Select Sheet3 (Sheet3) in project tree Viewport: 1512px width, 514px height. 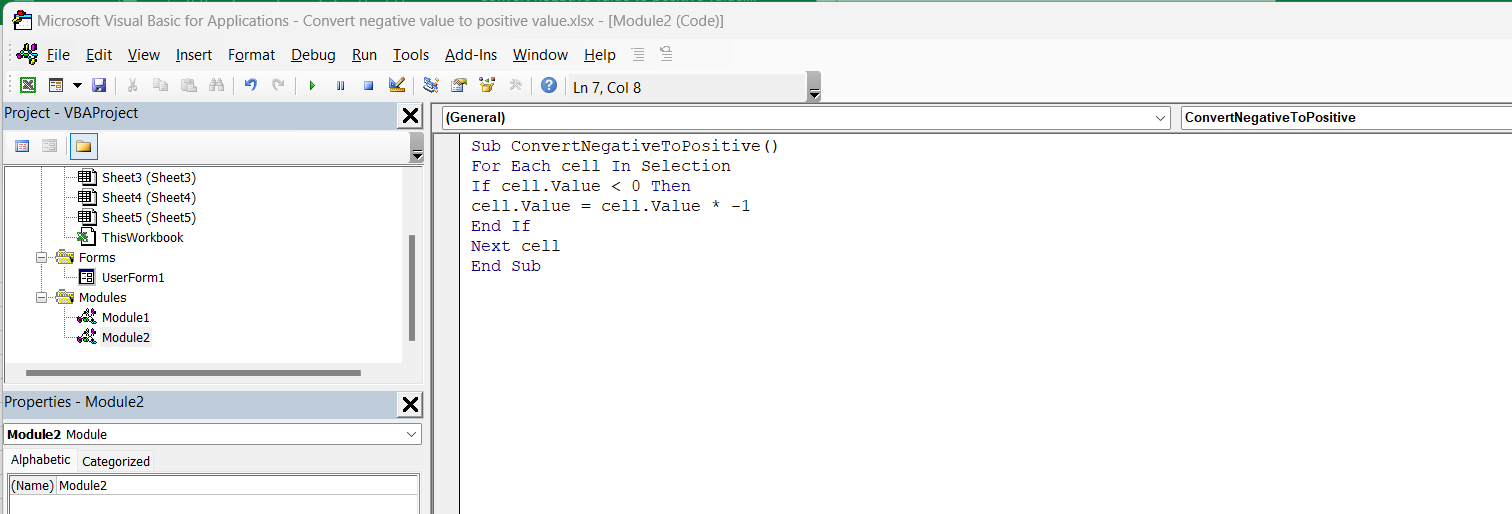coord(148,177)
